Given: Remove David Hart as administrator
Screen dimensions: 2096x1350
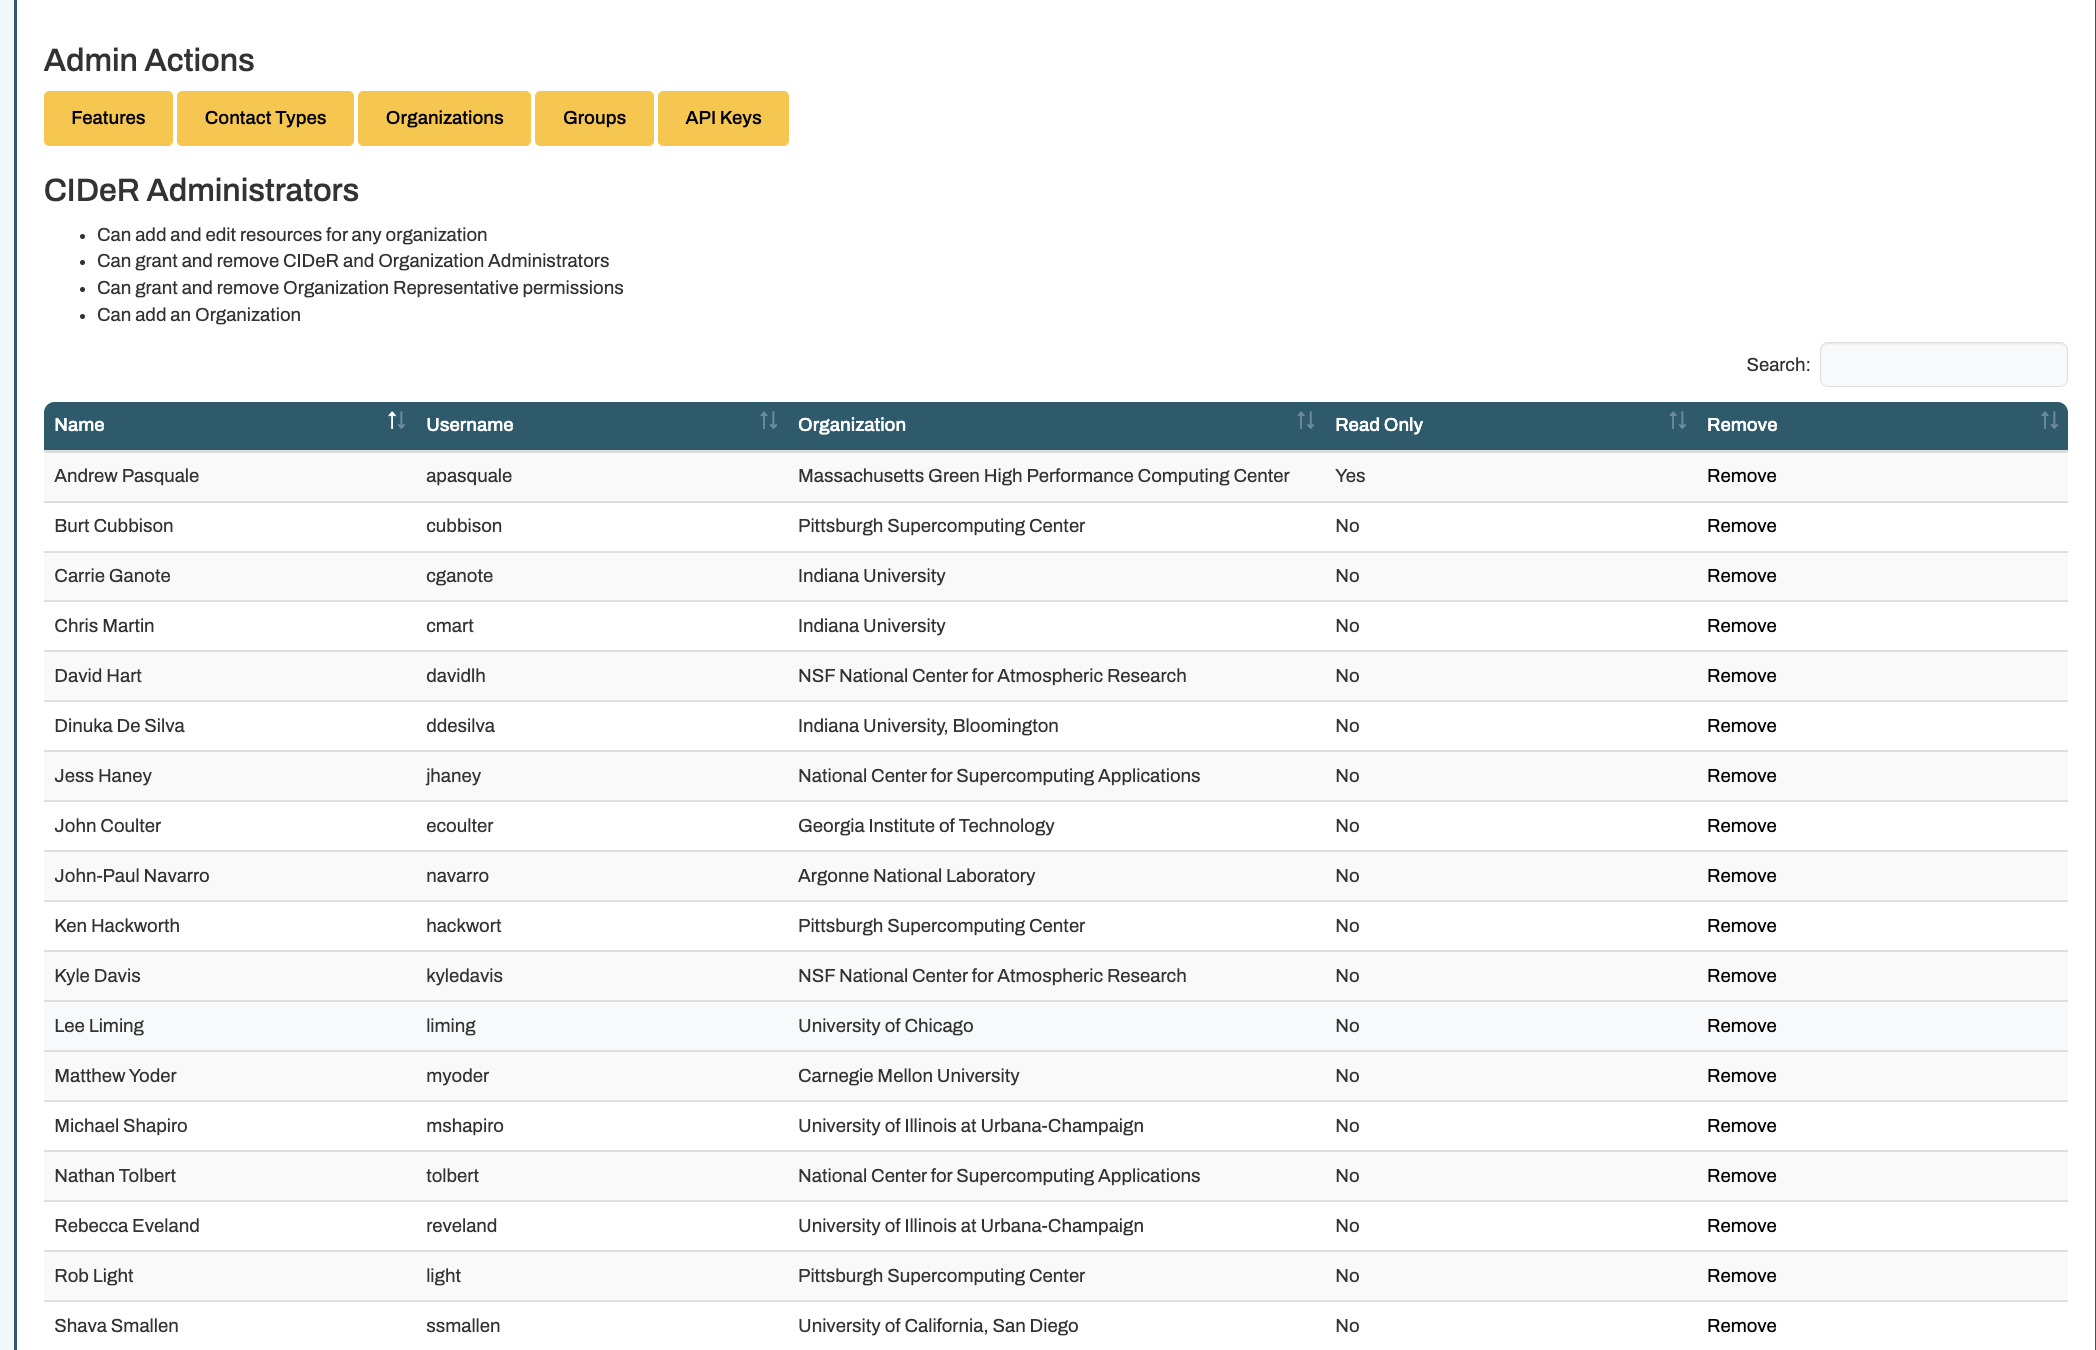Looking at the screenshot, I should 1741,676.
